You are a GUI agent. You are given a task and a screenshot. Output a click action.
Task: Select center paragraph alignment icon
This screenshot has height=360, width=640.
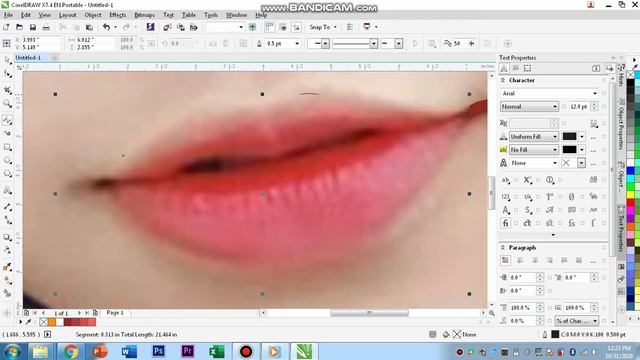coord(535,260)
